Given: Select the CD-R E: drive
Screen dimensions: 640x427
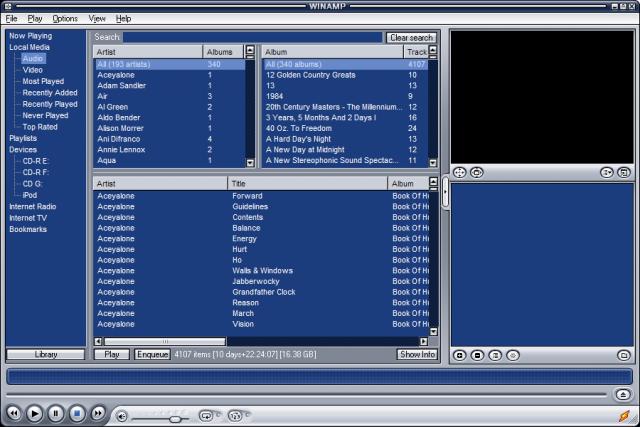Looking at the screenshot, I should click(35, 161).
